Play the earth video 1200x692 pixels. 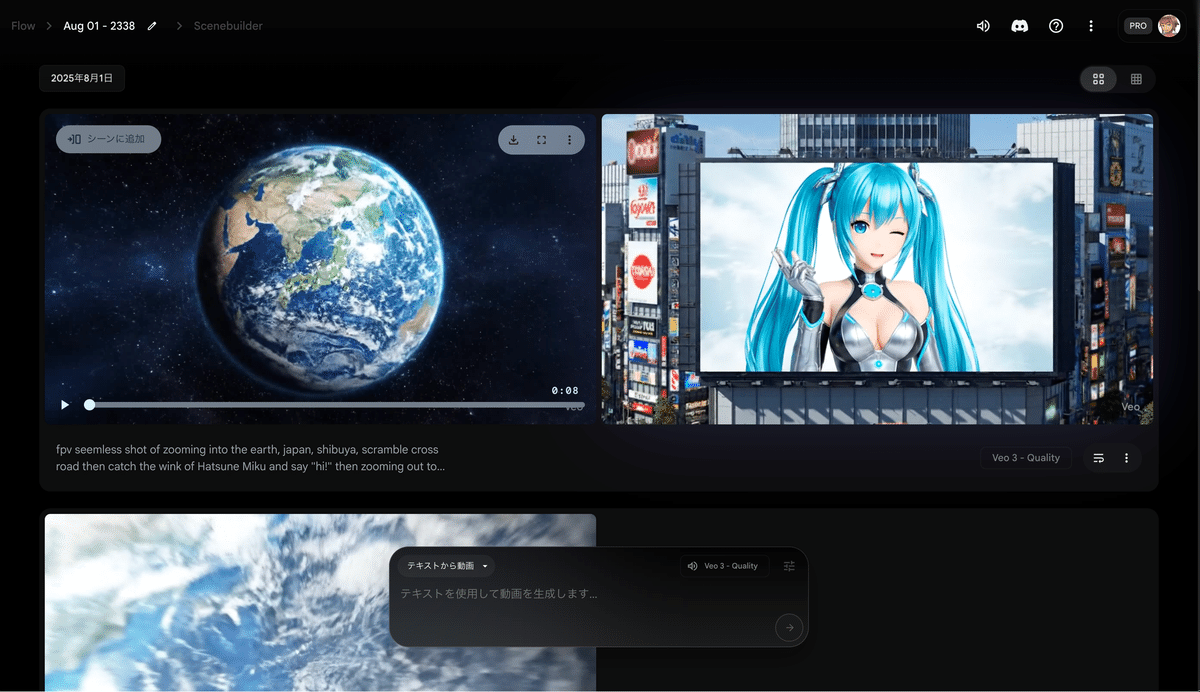[x=65, y=405]
